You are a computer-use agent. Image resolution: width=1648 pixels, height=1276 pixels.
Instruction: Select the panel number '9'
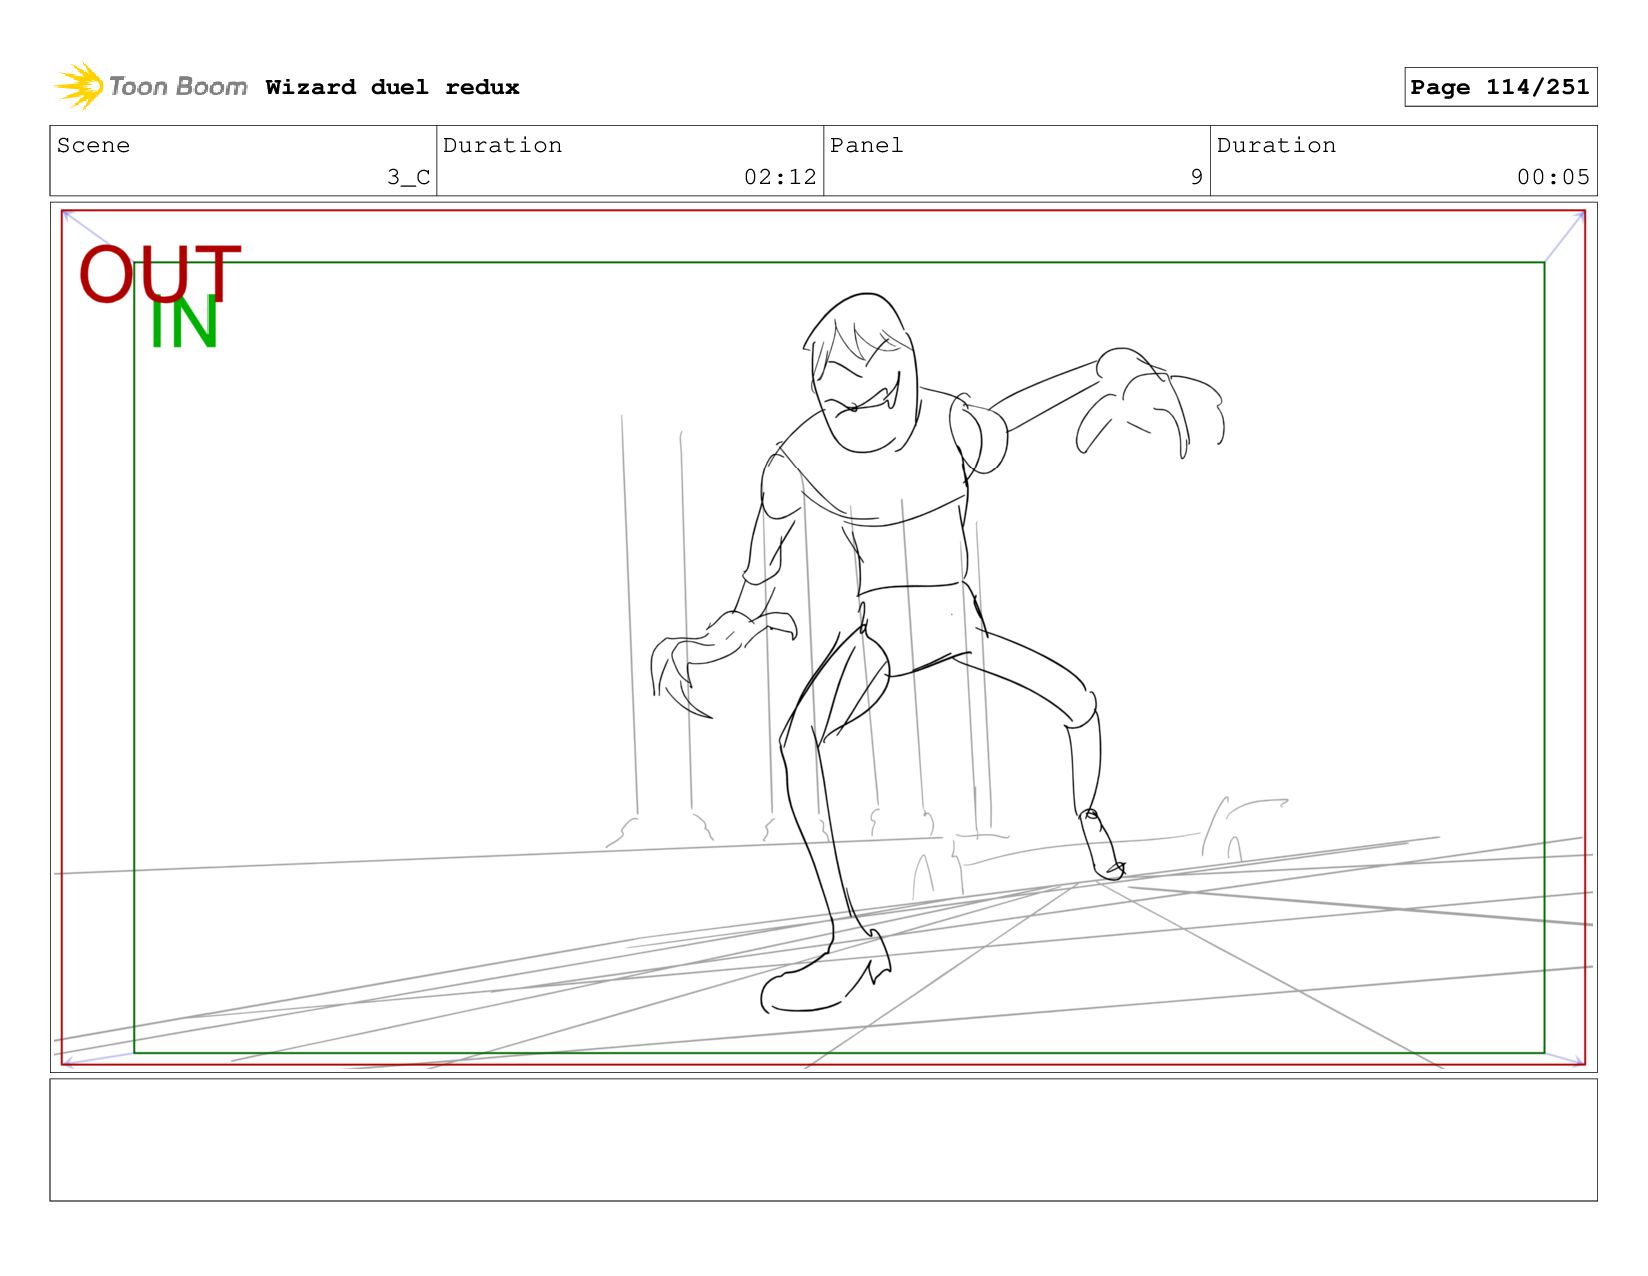pyautogui.click(x=1196, y=177)
